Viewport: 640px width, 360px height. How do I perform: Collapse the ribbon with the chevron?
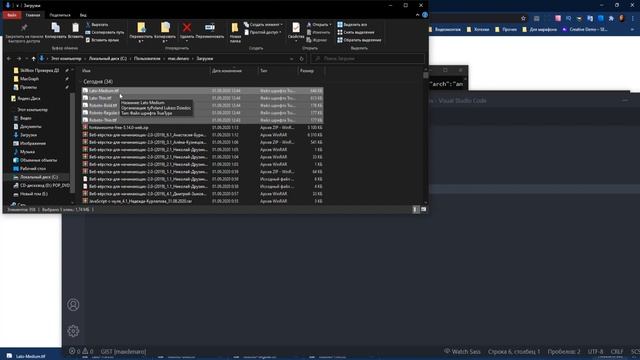417,15
